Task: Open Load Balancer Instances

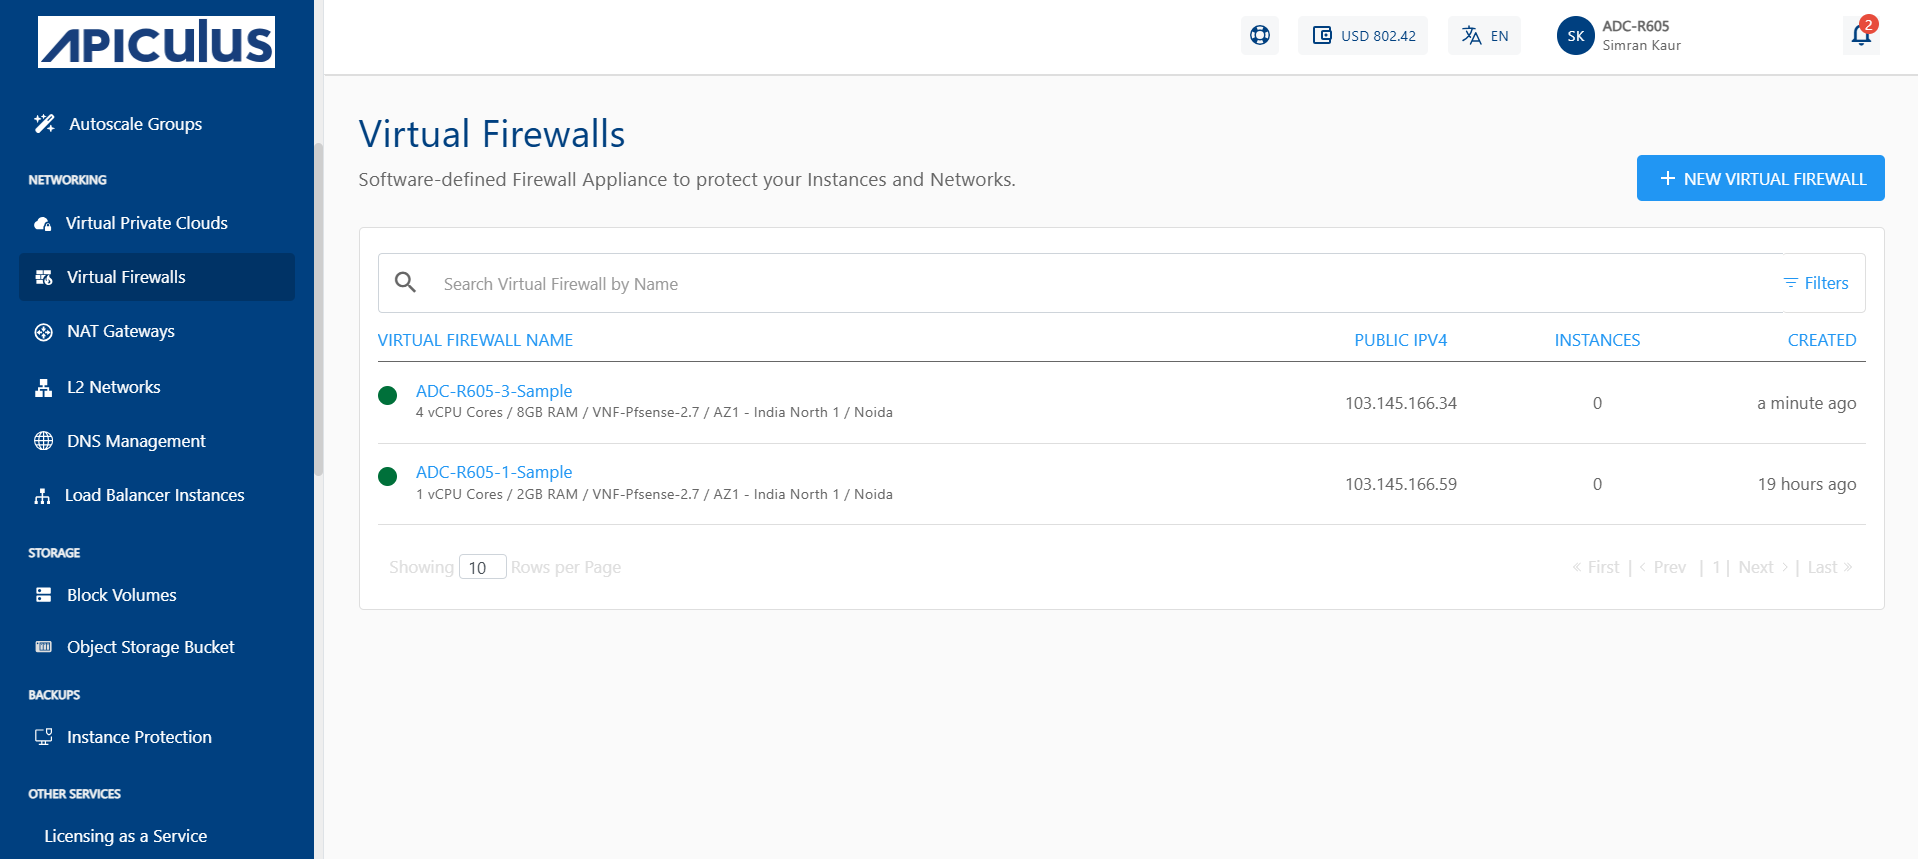Action: pos(155,496)
